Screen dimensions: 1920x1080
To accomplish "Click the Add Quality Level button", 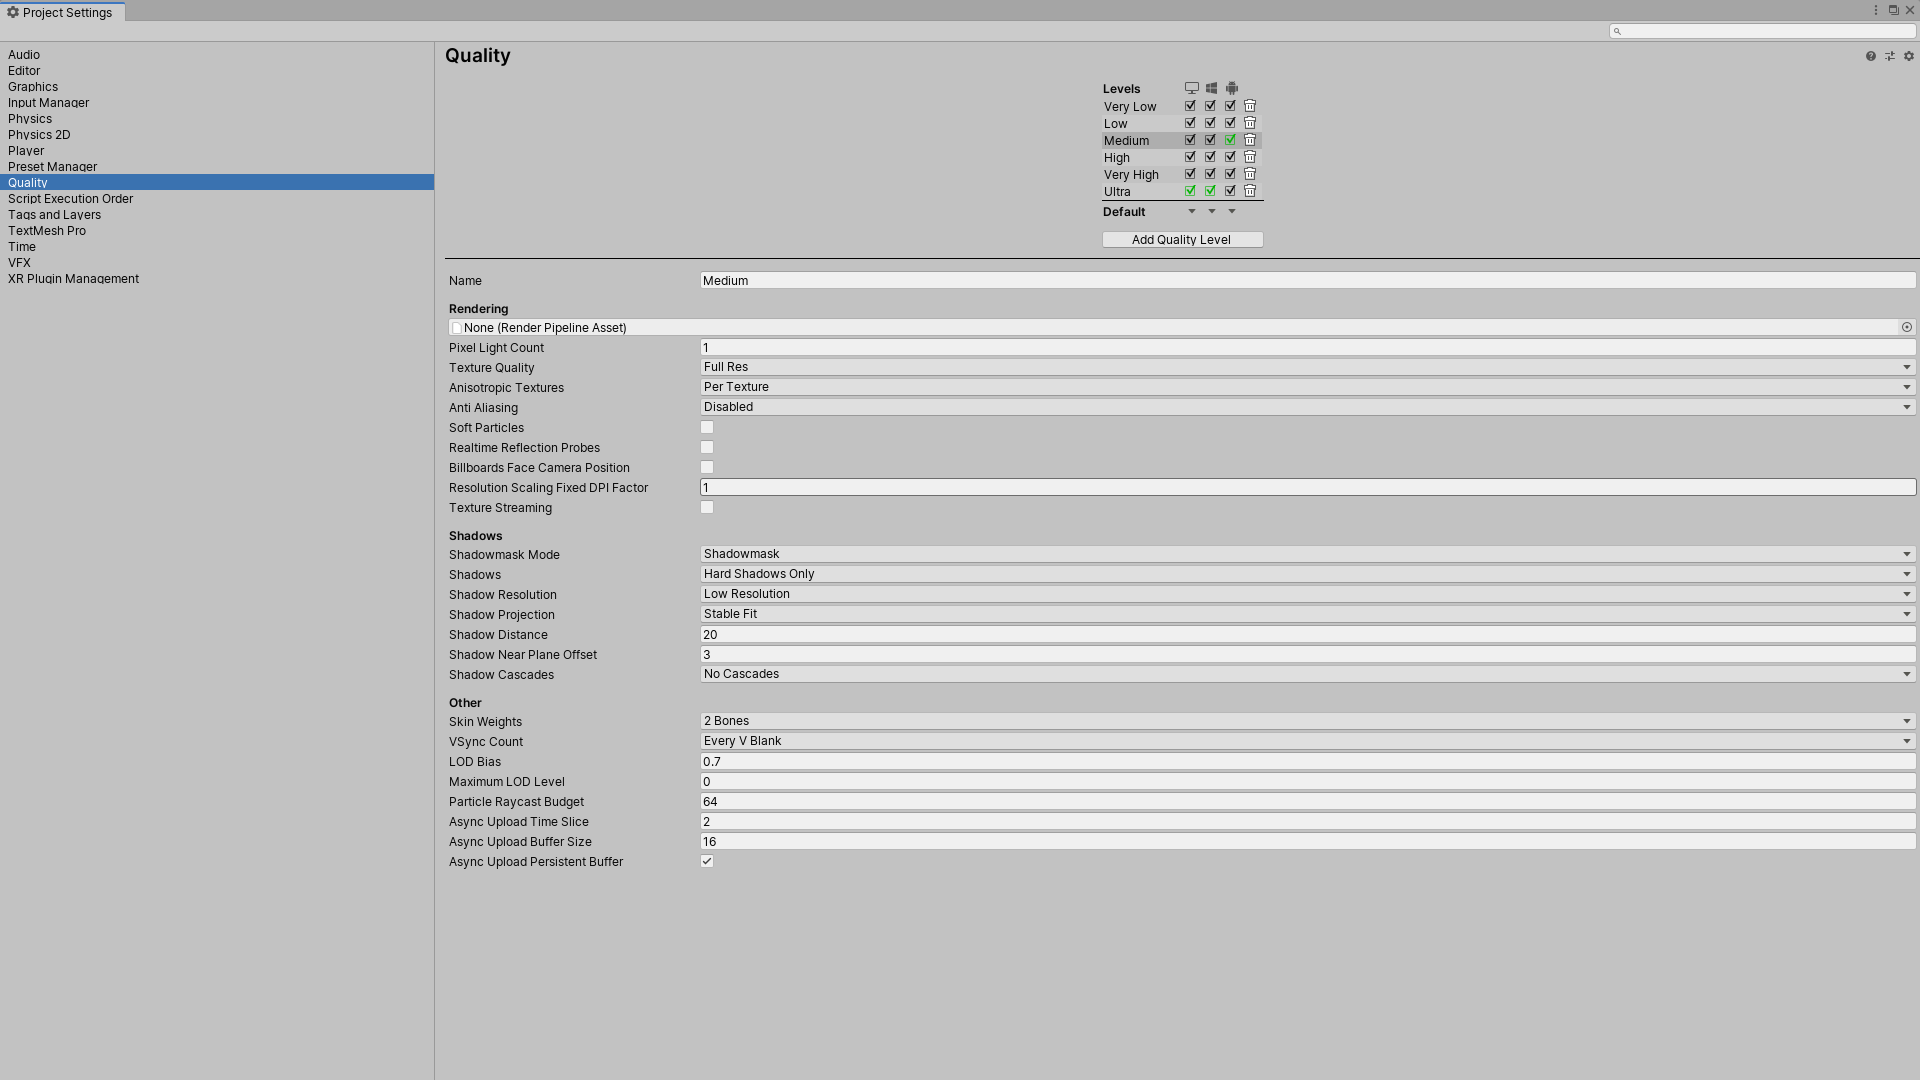I will [x=1182, y=240].
